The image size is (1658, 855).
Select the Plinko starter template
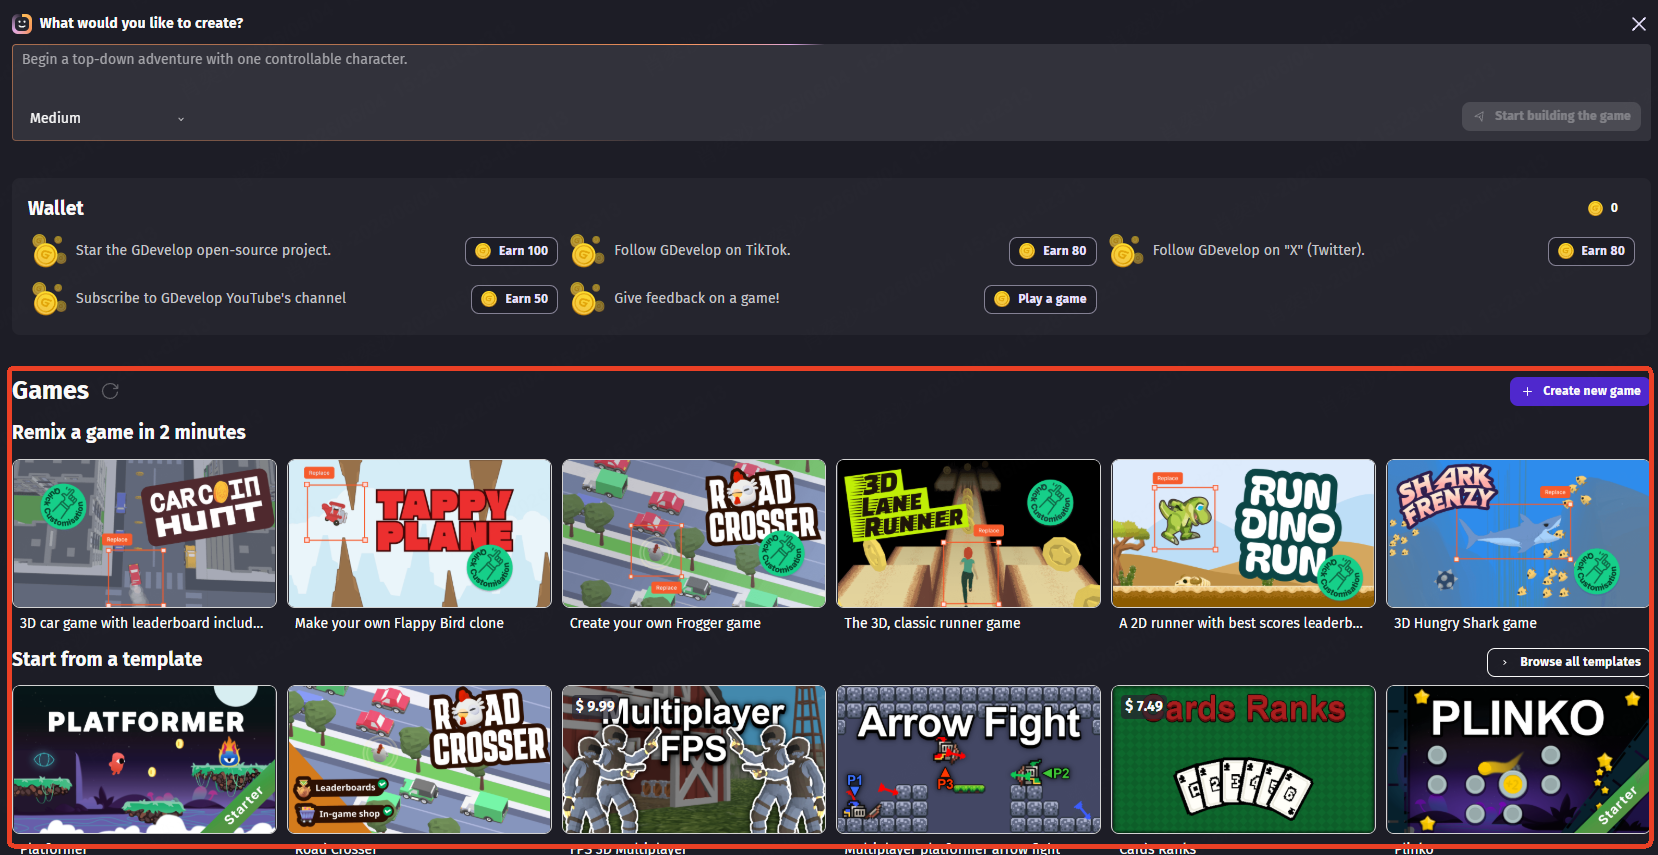pos(1518,760)
